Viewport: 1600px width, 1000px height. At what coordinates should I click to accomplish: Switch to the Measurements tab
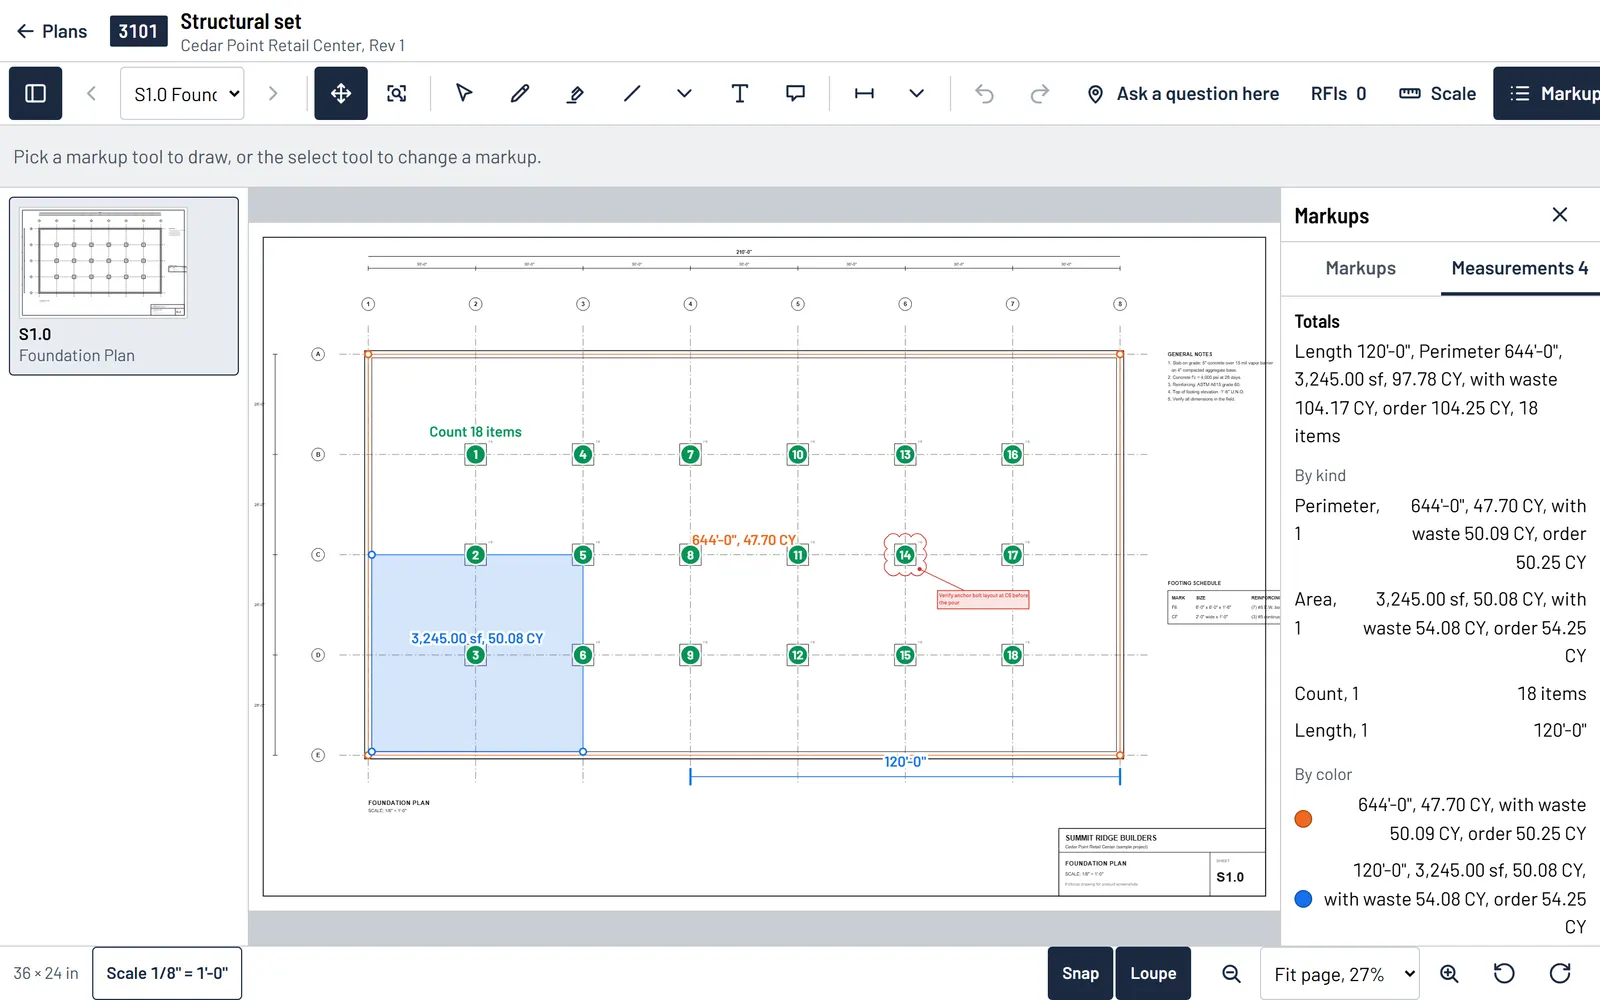pyautogui.click(x=1520, y=268)
